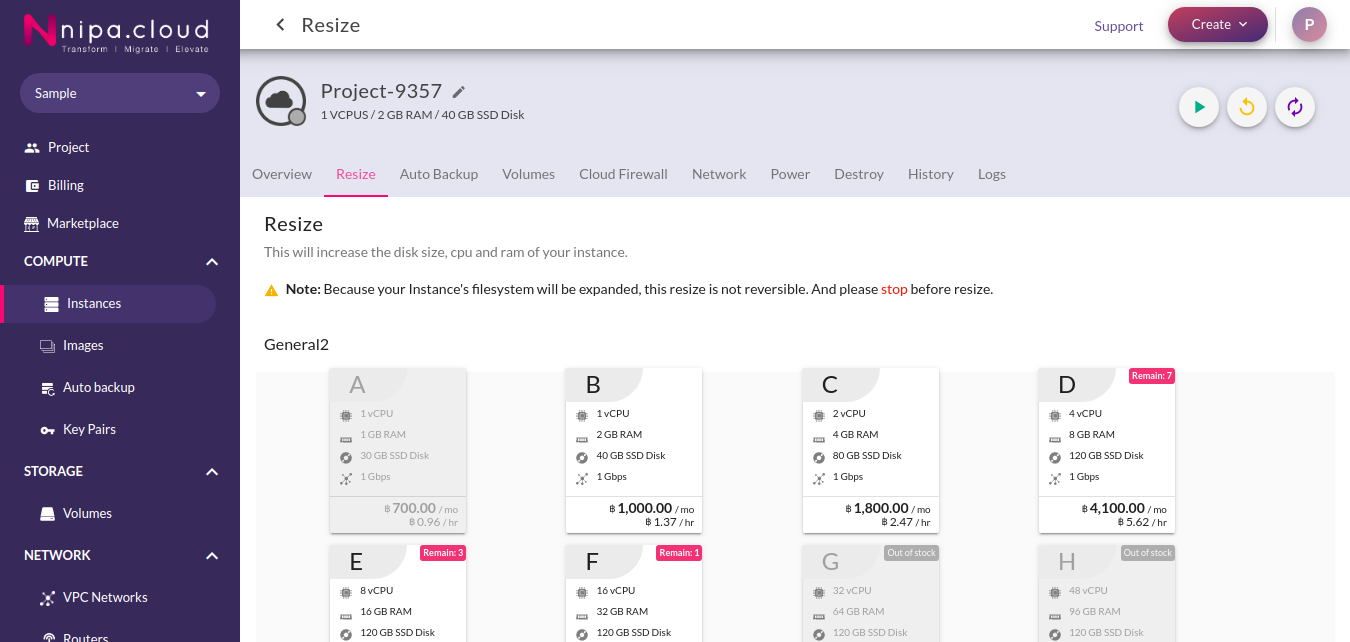Click the yellow reboot instance icon
The height and width of the screenshot is (642, 1350).
click(1247, 107)
